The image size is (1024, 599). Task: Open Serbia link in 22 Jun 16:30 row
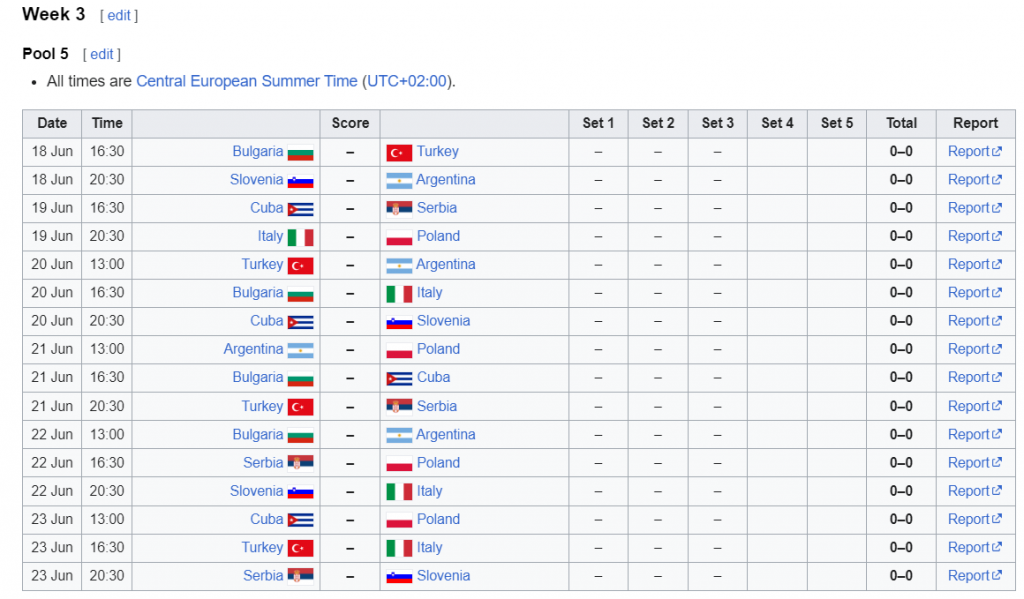[263, 463]
